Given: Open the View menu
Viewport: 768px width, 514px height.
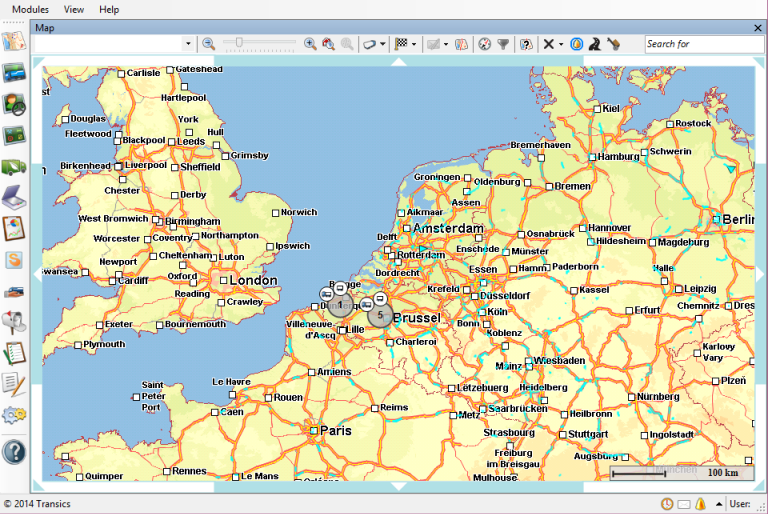Looking at the screenshot, I should pos(74,9).
